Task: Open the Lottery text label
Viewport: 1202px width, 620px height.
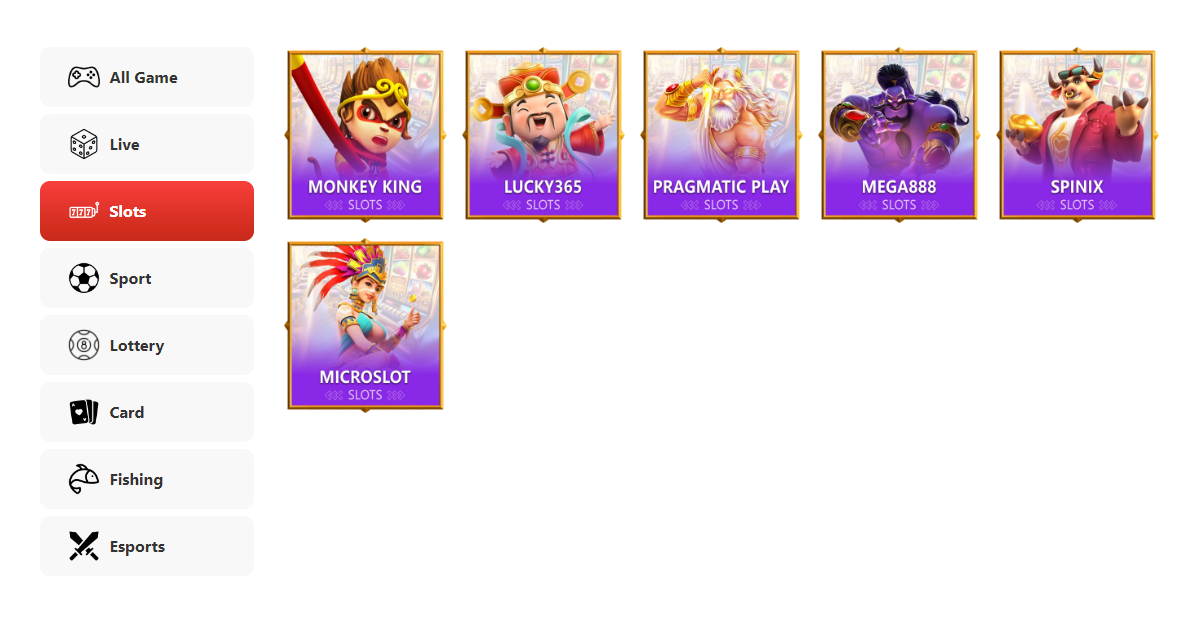Action: tap(137, 346)
